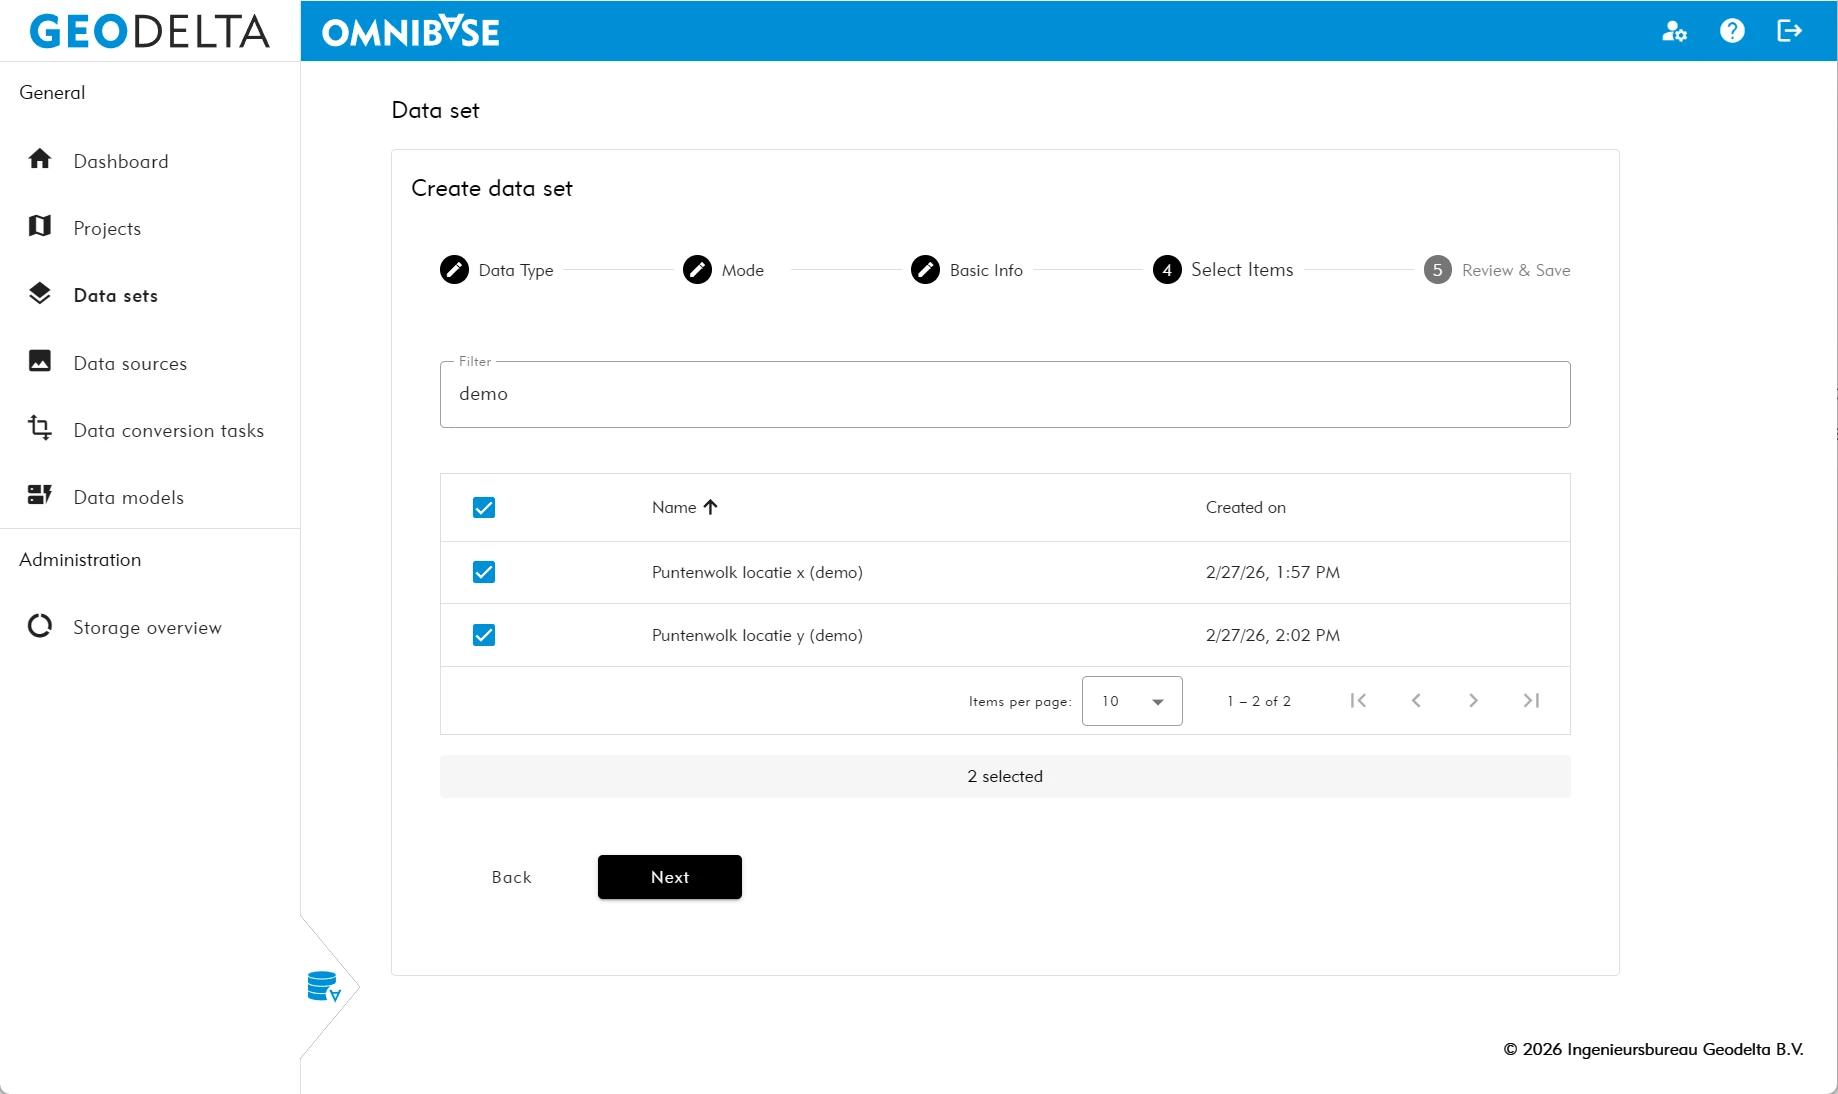Viewport: 1838px width, 1094px height.
Task: Sort by Name column arrow
Action: pyautogui.click(x=711, y=507)
